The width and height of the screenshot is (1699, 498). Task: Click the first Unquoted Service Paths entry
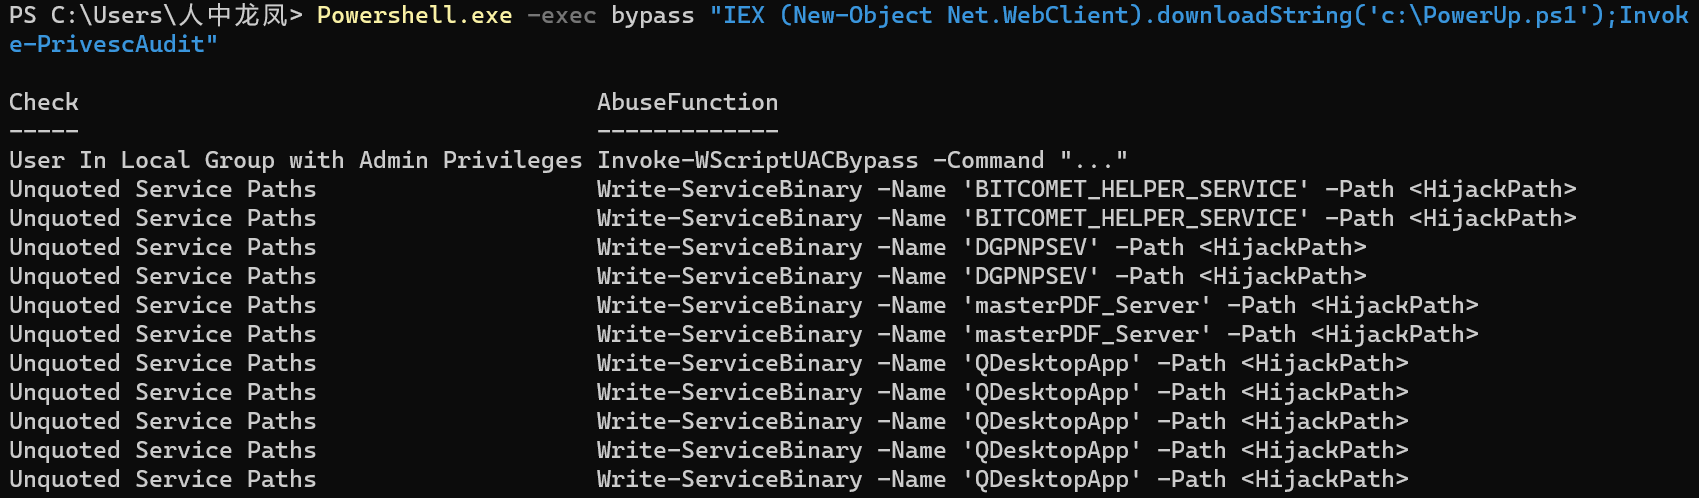coord(162,189)
